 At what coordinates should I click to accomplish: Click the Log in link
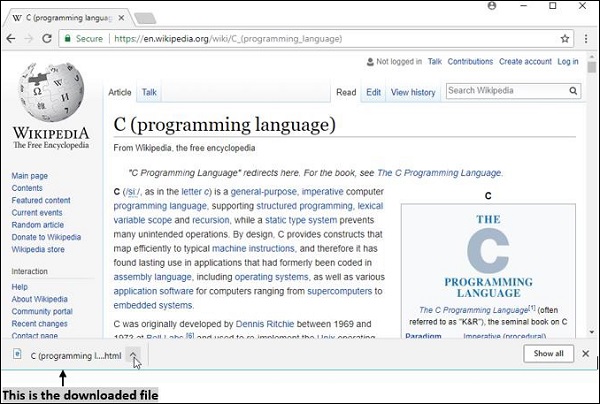tap(567, 61)
